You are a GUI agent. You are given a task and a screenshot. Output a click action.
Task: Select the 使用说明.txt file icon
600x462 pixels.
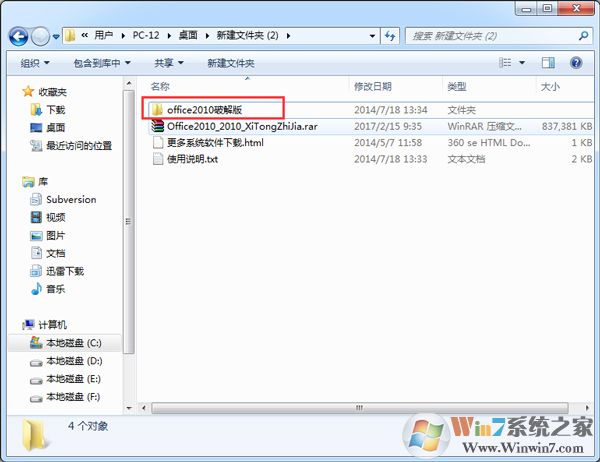(x=158, y=158)
